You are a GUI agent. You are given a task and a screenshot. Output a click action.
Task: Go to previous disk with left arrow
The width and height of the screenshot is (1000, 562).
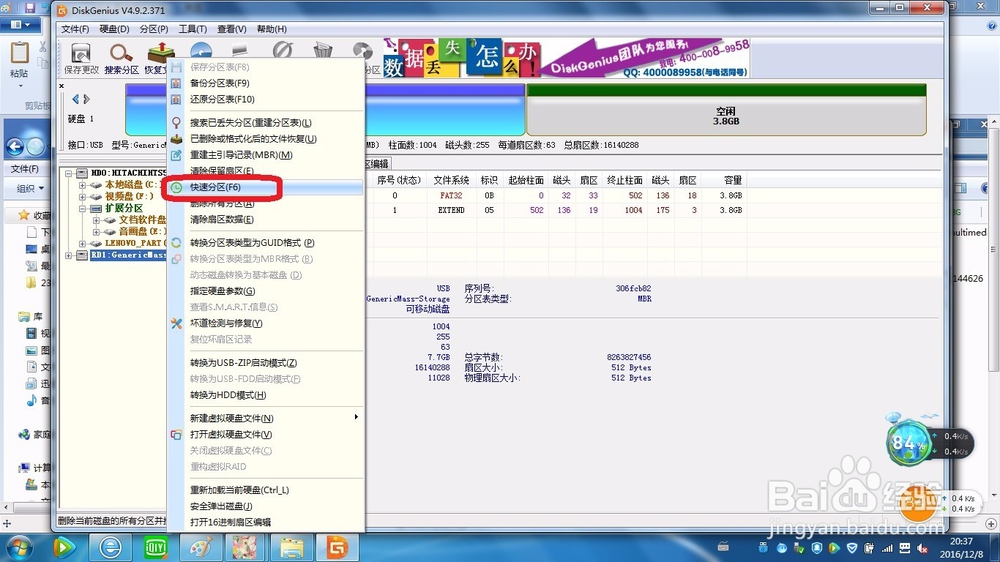75,99
